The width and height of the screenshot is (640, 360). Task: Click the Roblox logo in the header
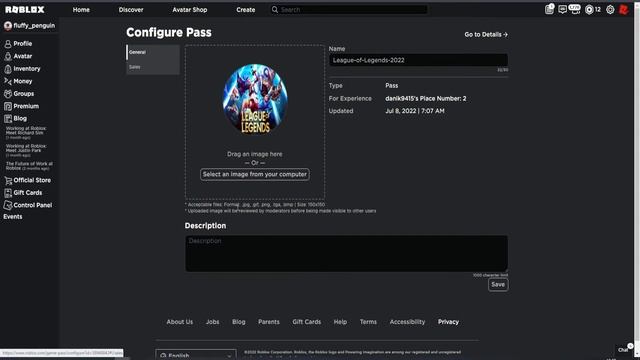coord(25,9)
